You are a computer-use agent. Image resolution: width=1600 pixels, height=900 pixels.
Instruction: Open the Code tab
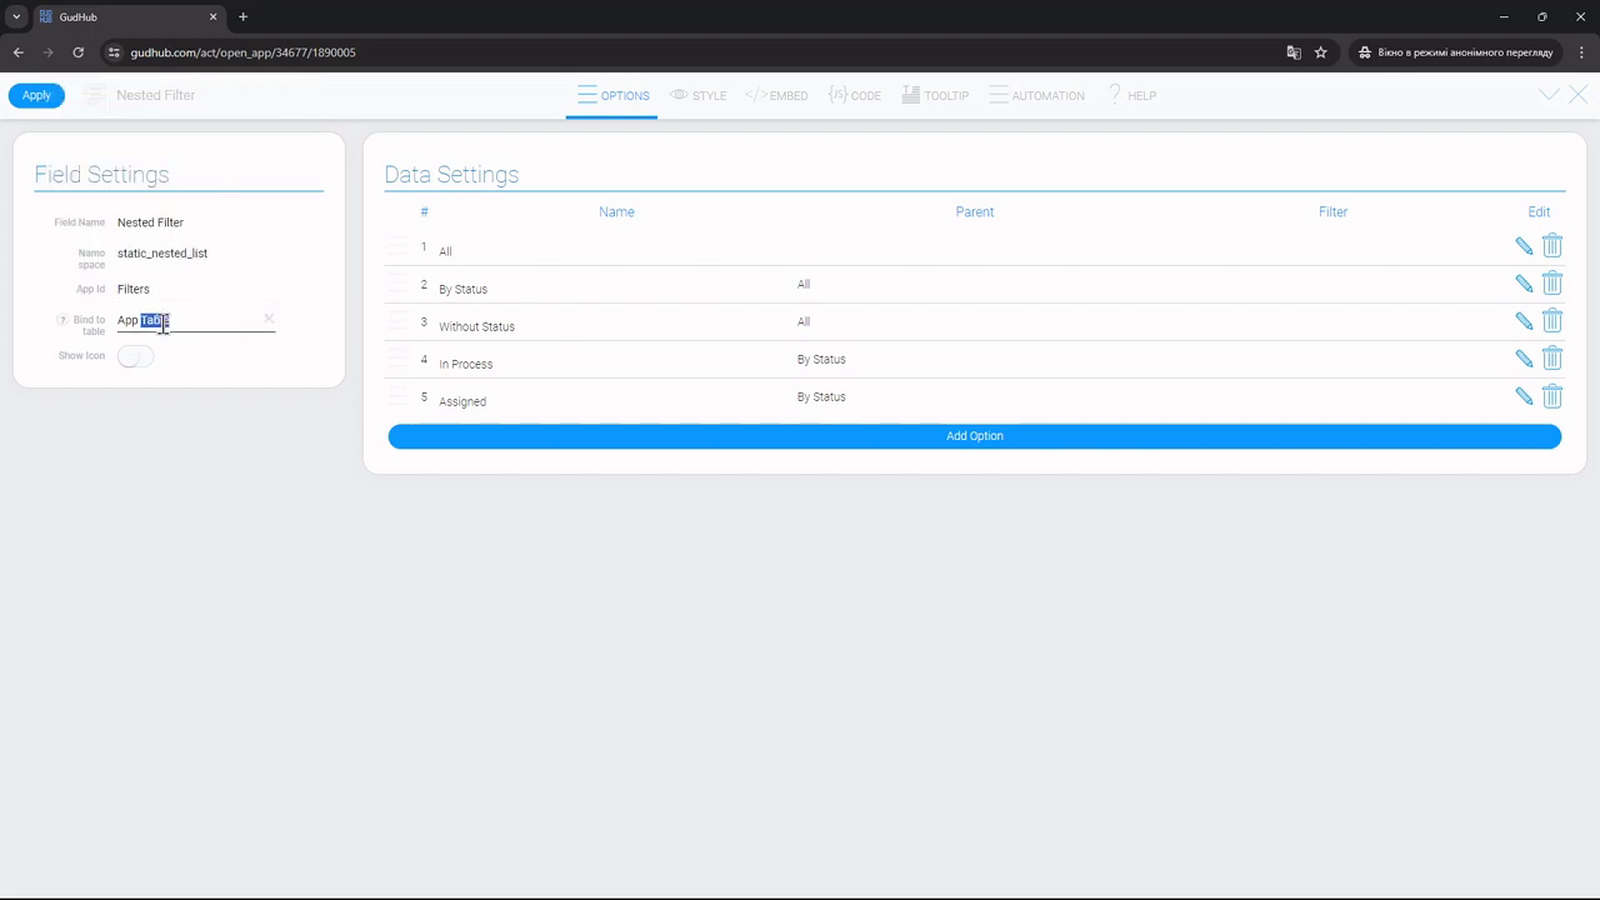(x=854, y=95)
